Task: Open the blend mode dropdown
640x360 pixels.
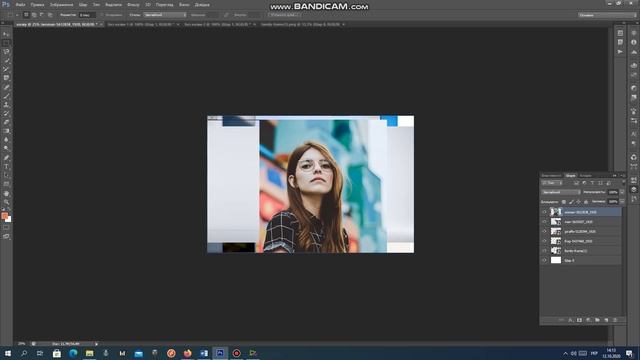Action: 561,192
